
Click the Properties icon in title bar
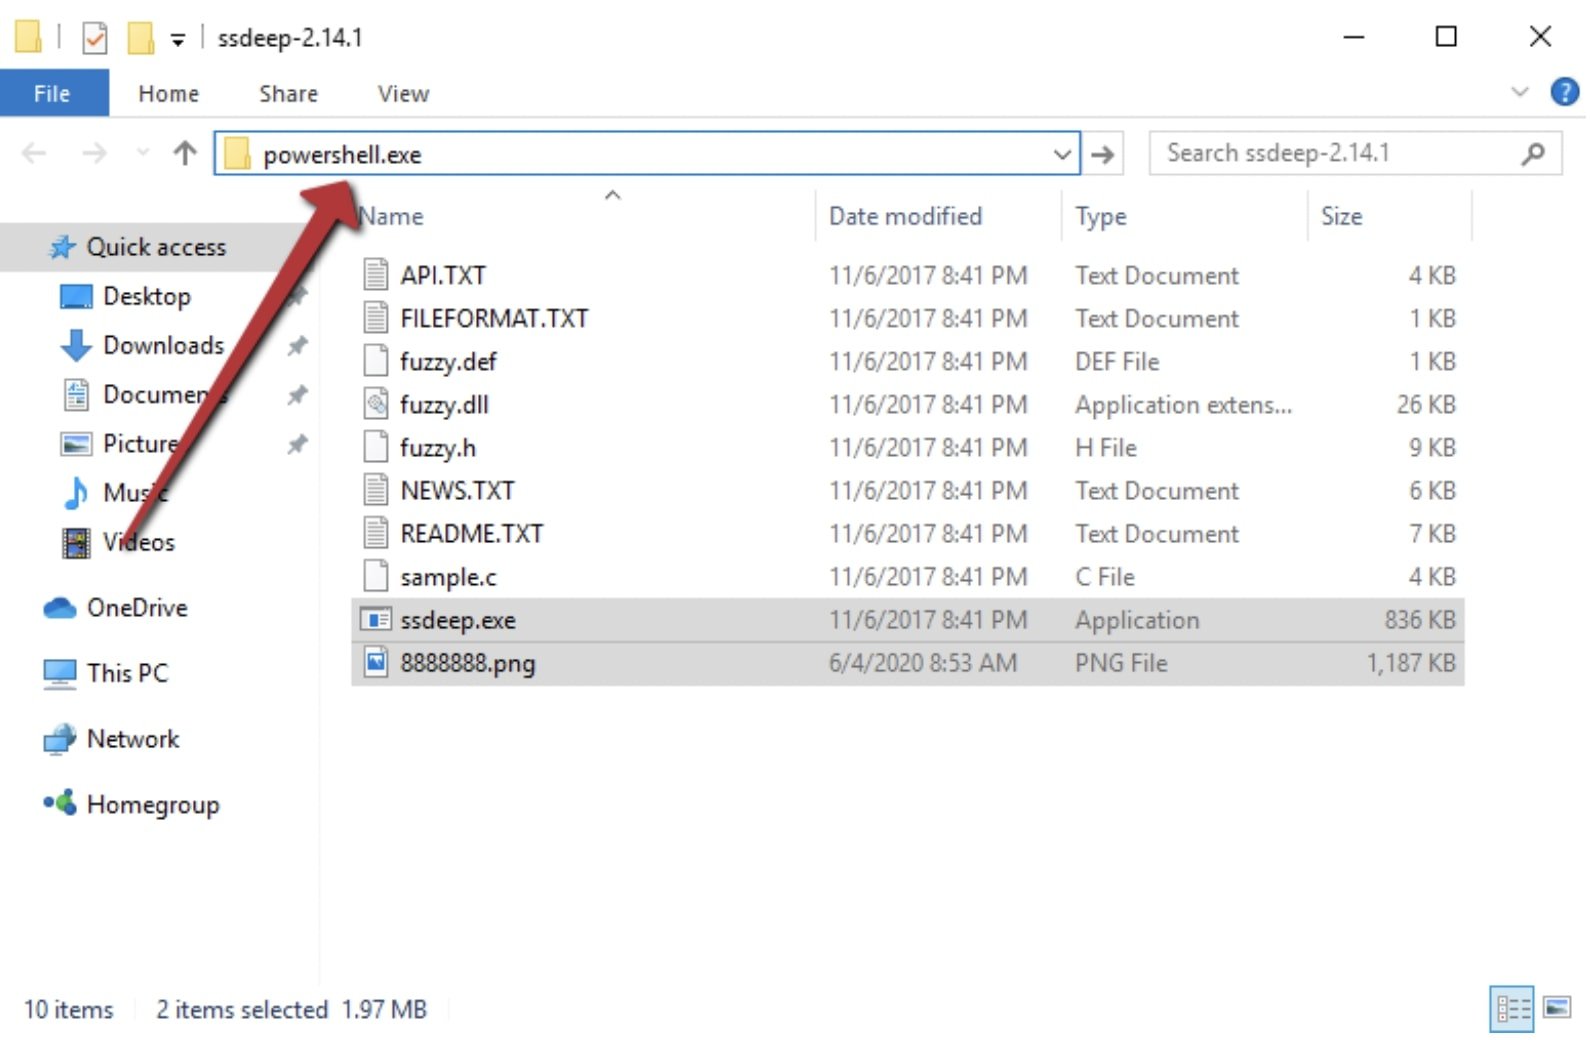pyautogui.click(x=95, y=38)
